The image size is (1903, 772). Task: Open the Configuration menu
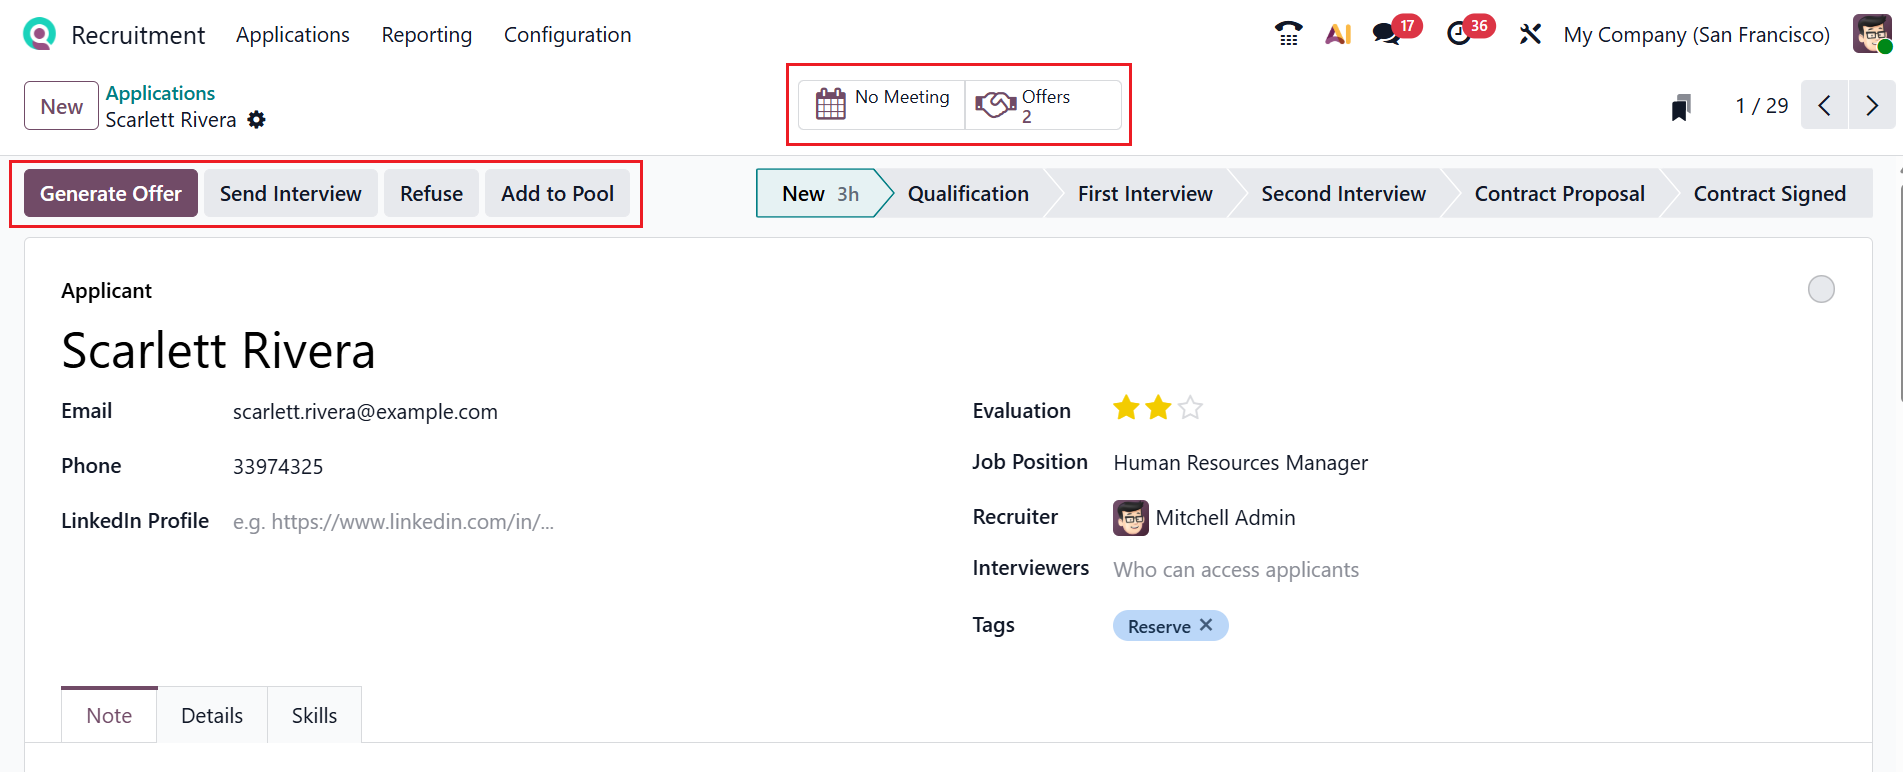coord(567,35)
